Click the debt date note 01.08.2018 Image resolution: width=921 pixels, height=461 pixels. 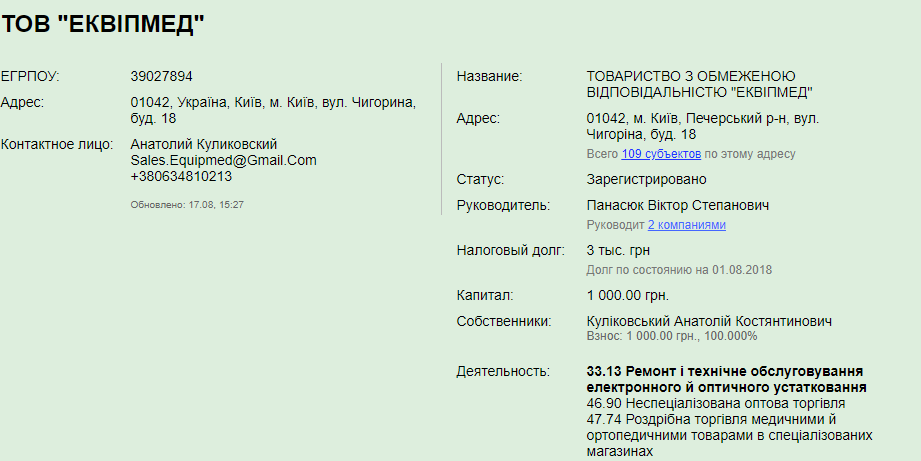[679, 270]
